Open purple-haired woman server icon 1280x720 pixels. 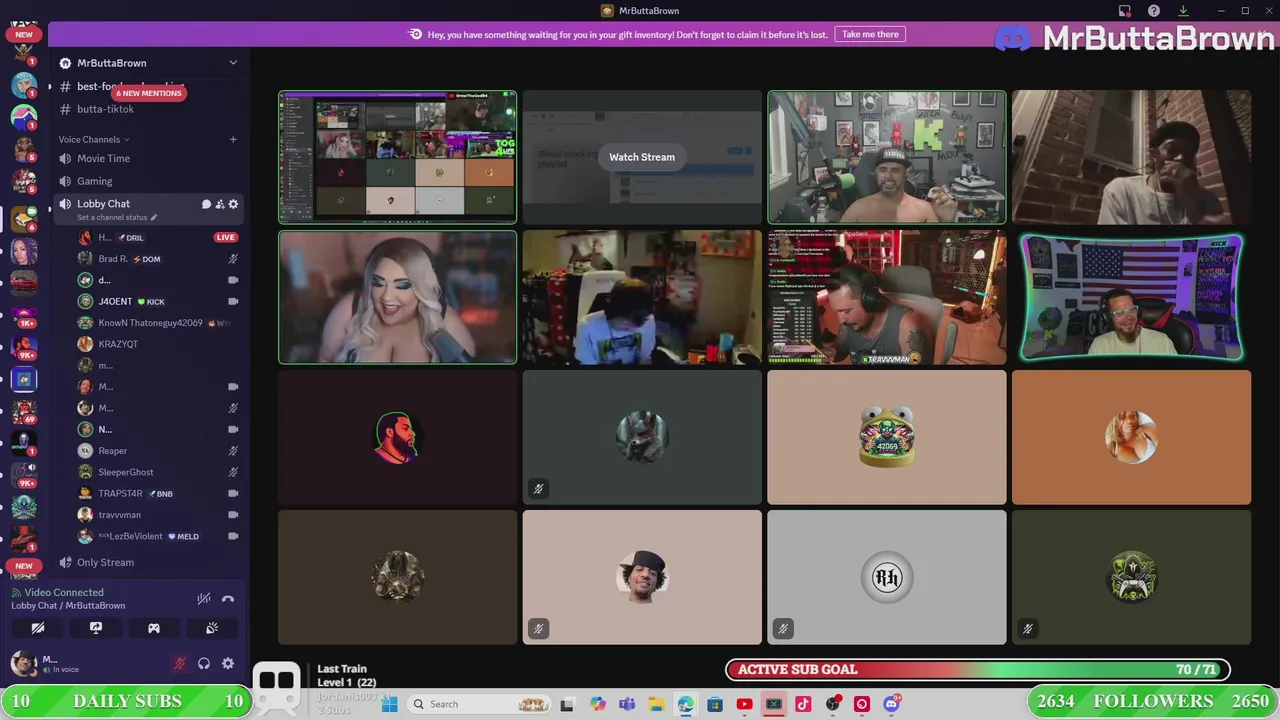[x=24, y=252]
